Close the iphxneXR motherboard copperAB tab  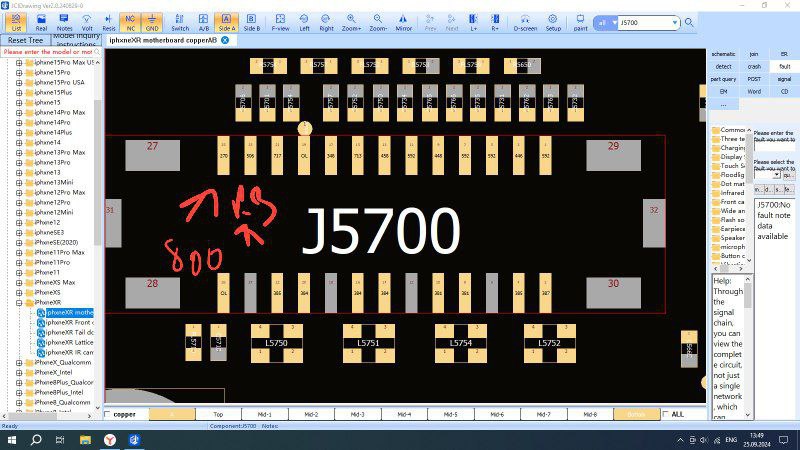point(225,40)
